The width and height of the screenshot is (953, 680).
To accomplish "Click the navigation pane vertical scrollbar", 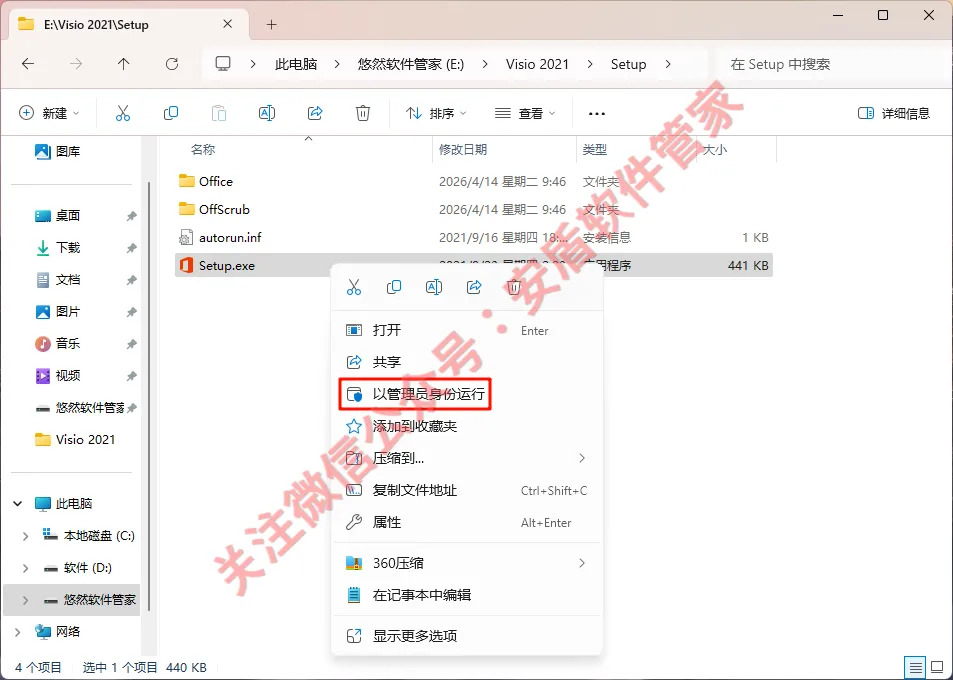I will [x=149, y=396].
